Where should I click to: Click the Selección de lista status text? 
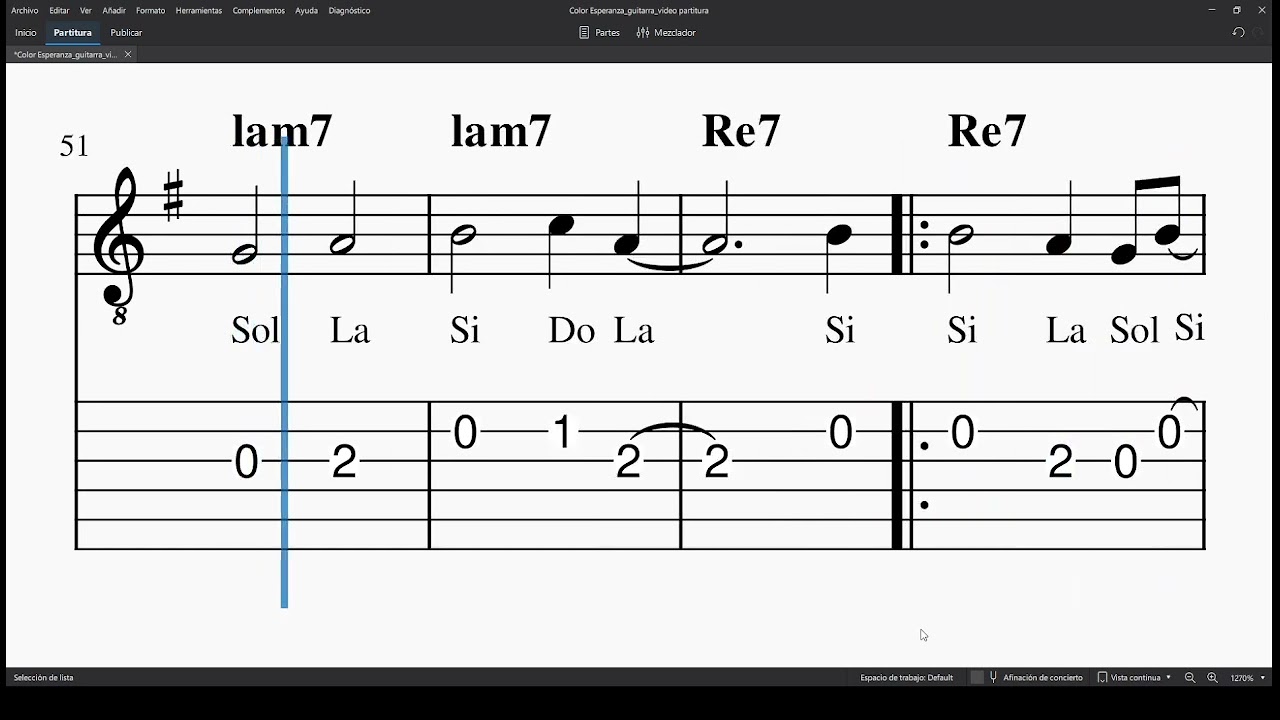coord(43,677)
